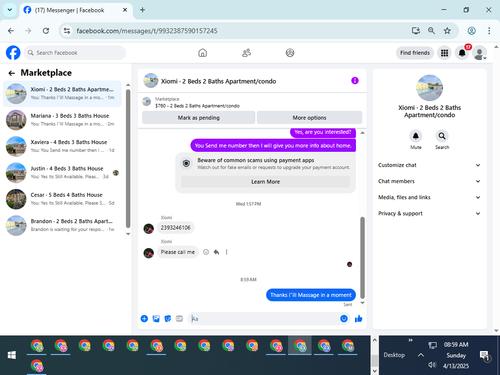
Task: Open the Windows notification center icon
Action: [484, 356]
